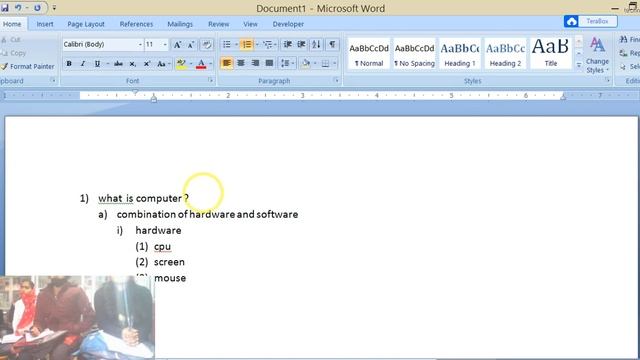Viewport: 640px width, 360px height.
Task: Open the Page Layout tab
Action: tap(86, 24)
